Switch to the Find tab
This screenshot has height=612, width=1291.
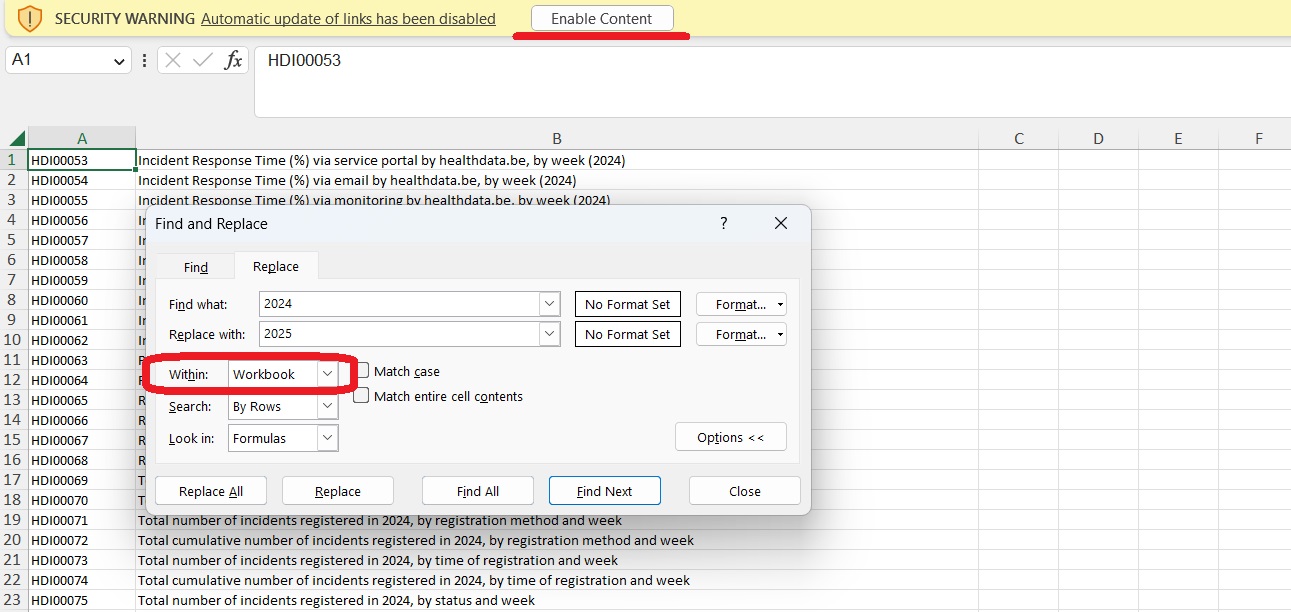pyautogui.click(x=196, y=267)
